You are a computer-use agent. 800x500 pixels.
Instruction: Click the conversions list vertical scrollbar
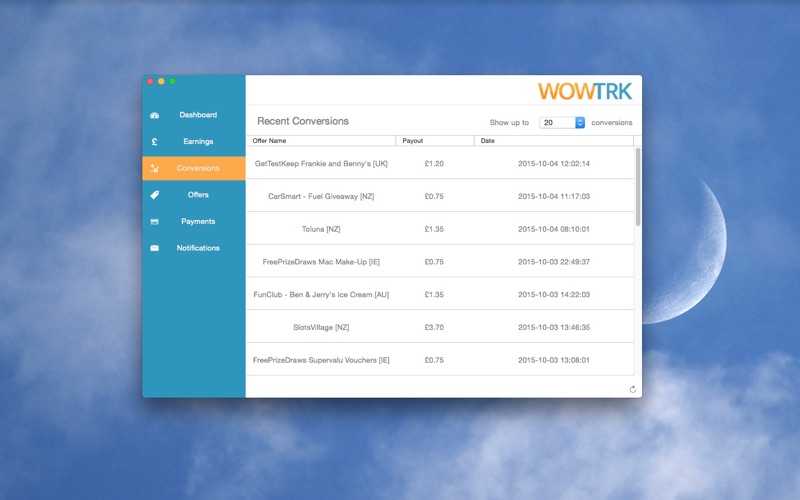[638, 186]
